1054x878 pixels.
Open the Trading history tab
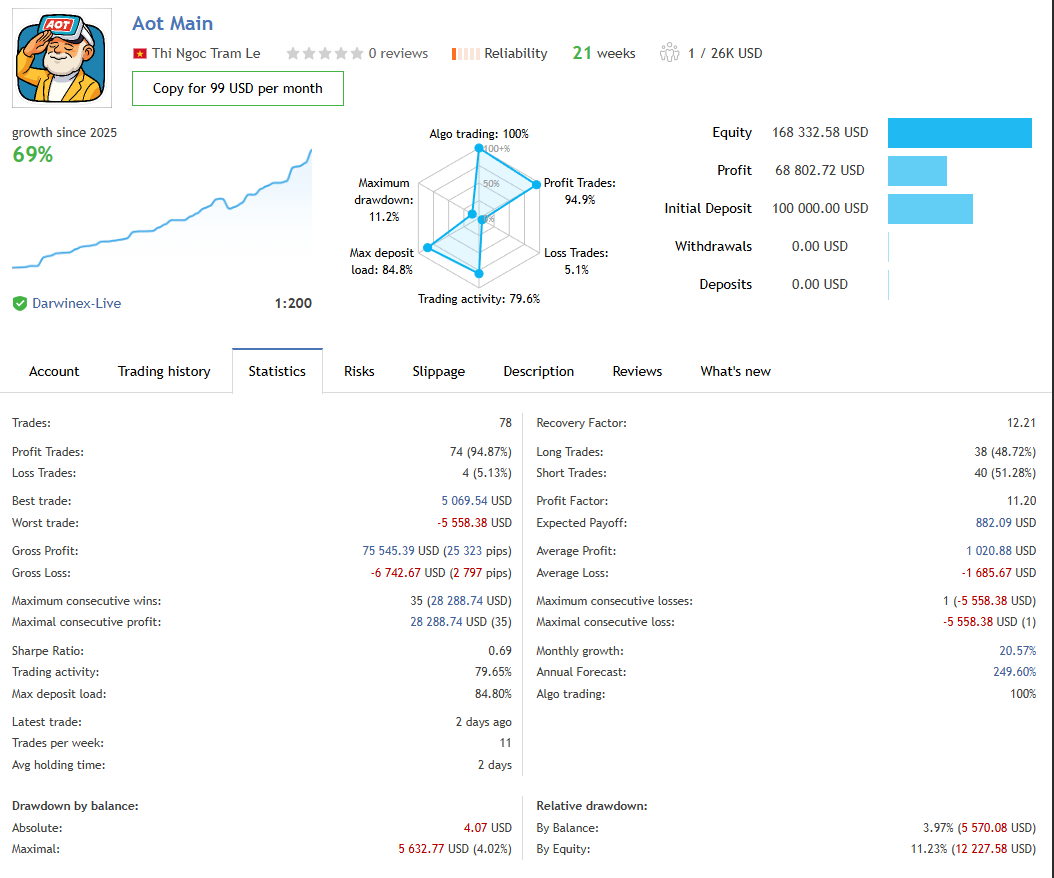(163, 371)
